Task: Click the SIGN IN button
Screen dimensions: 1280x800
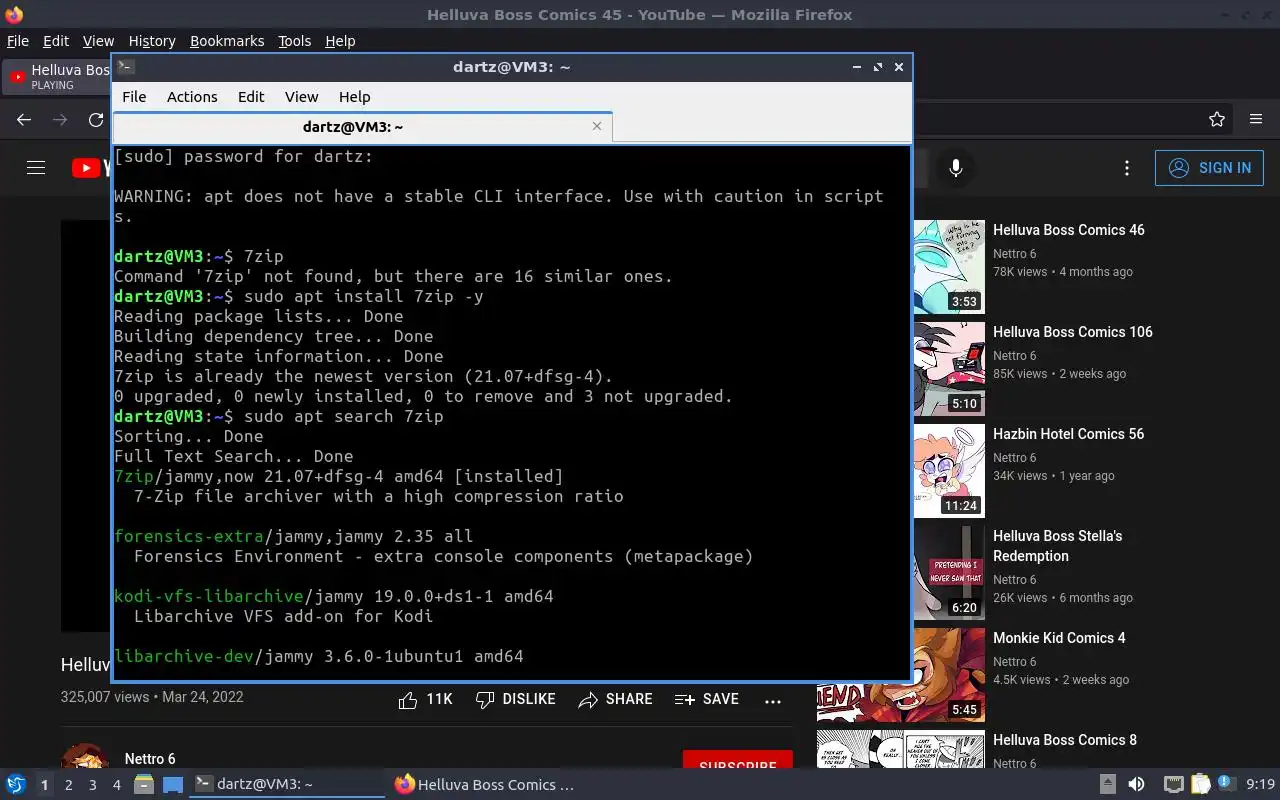Action: tap(1209, 168)
